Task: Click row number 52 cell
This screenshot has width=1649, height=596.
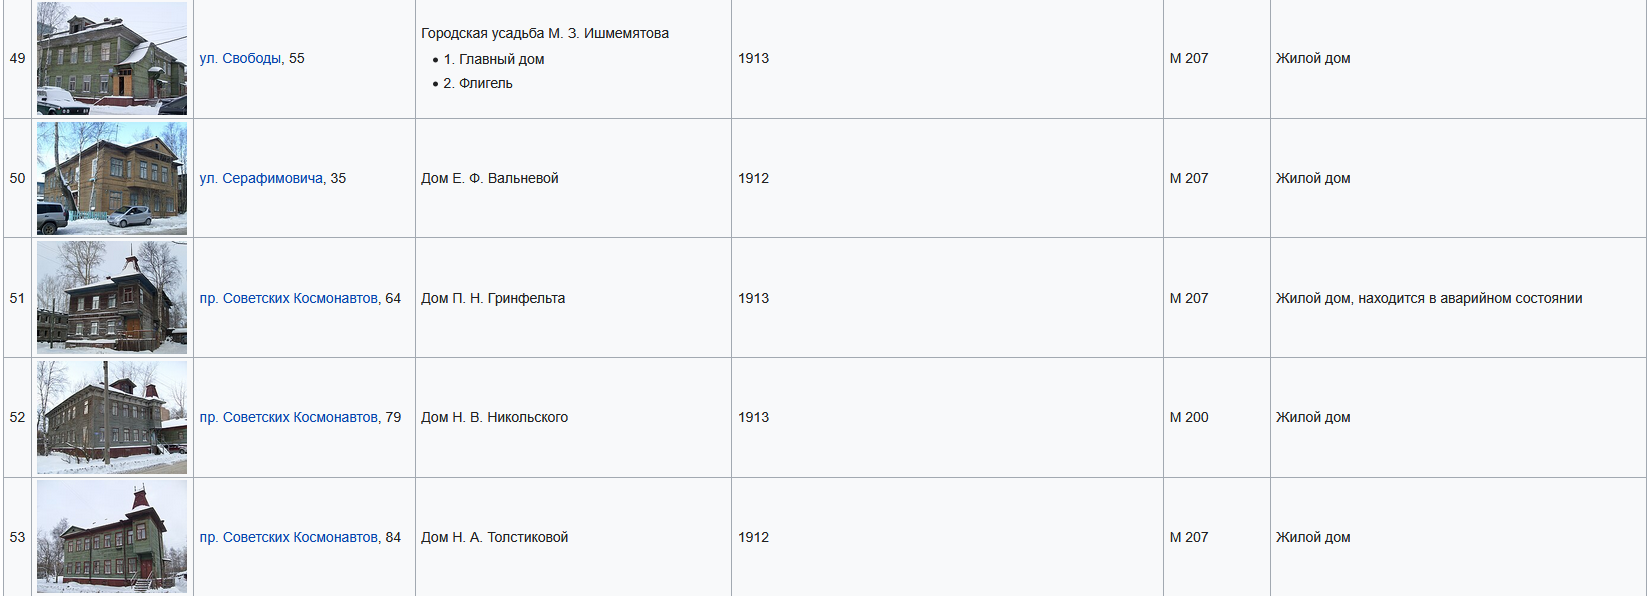Action: tap(17, 417)
